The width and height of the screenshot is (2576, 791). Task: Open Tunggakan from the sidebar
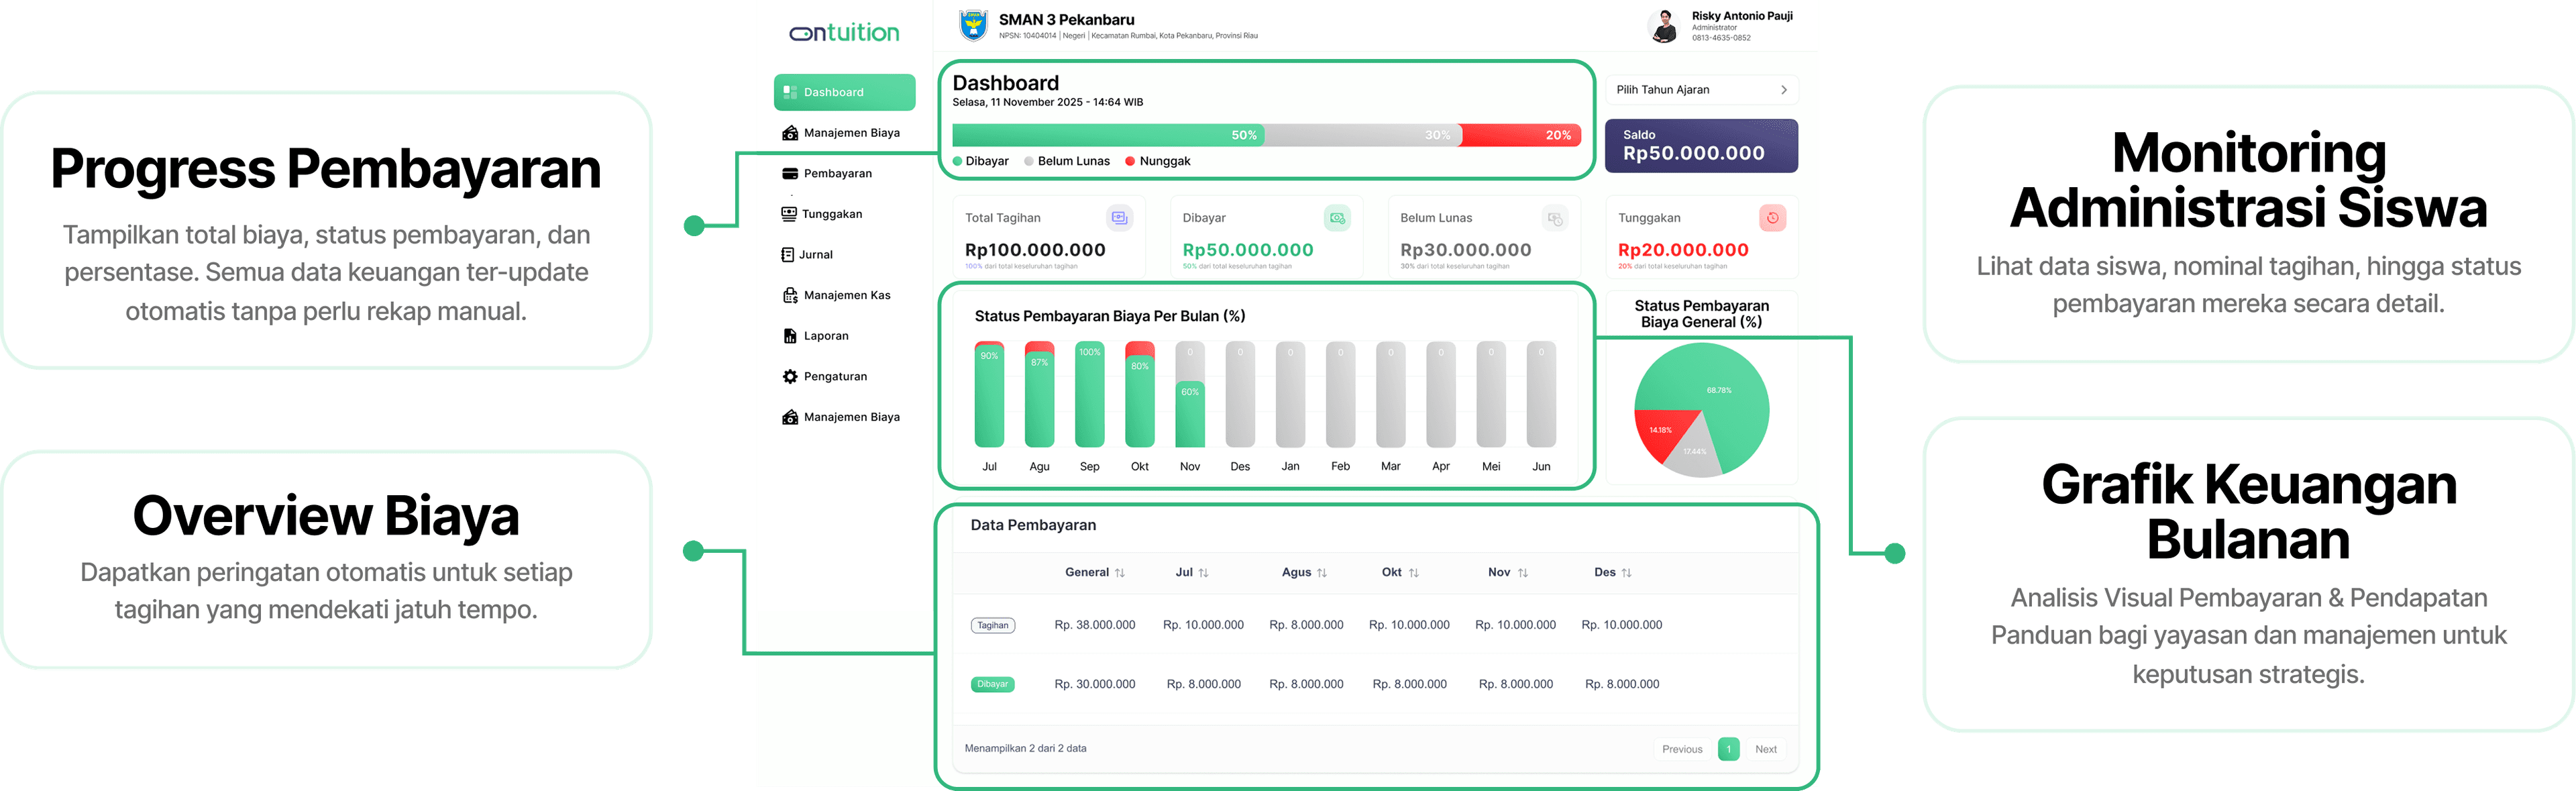click(x=789, y=213)
